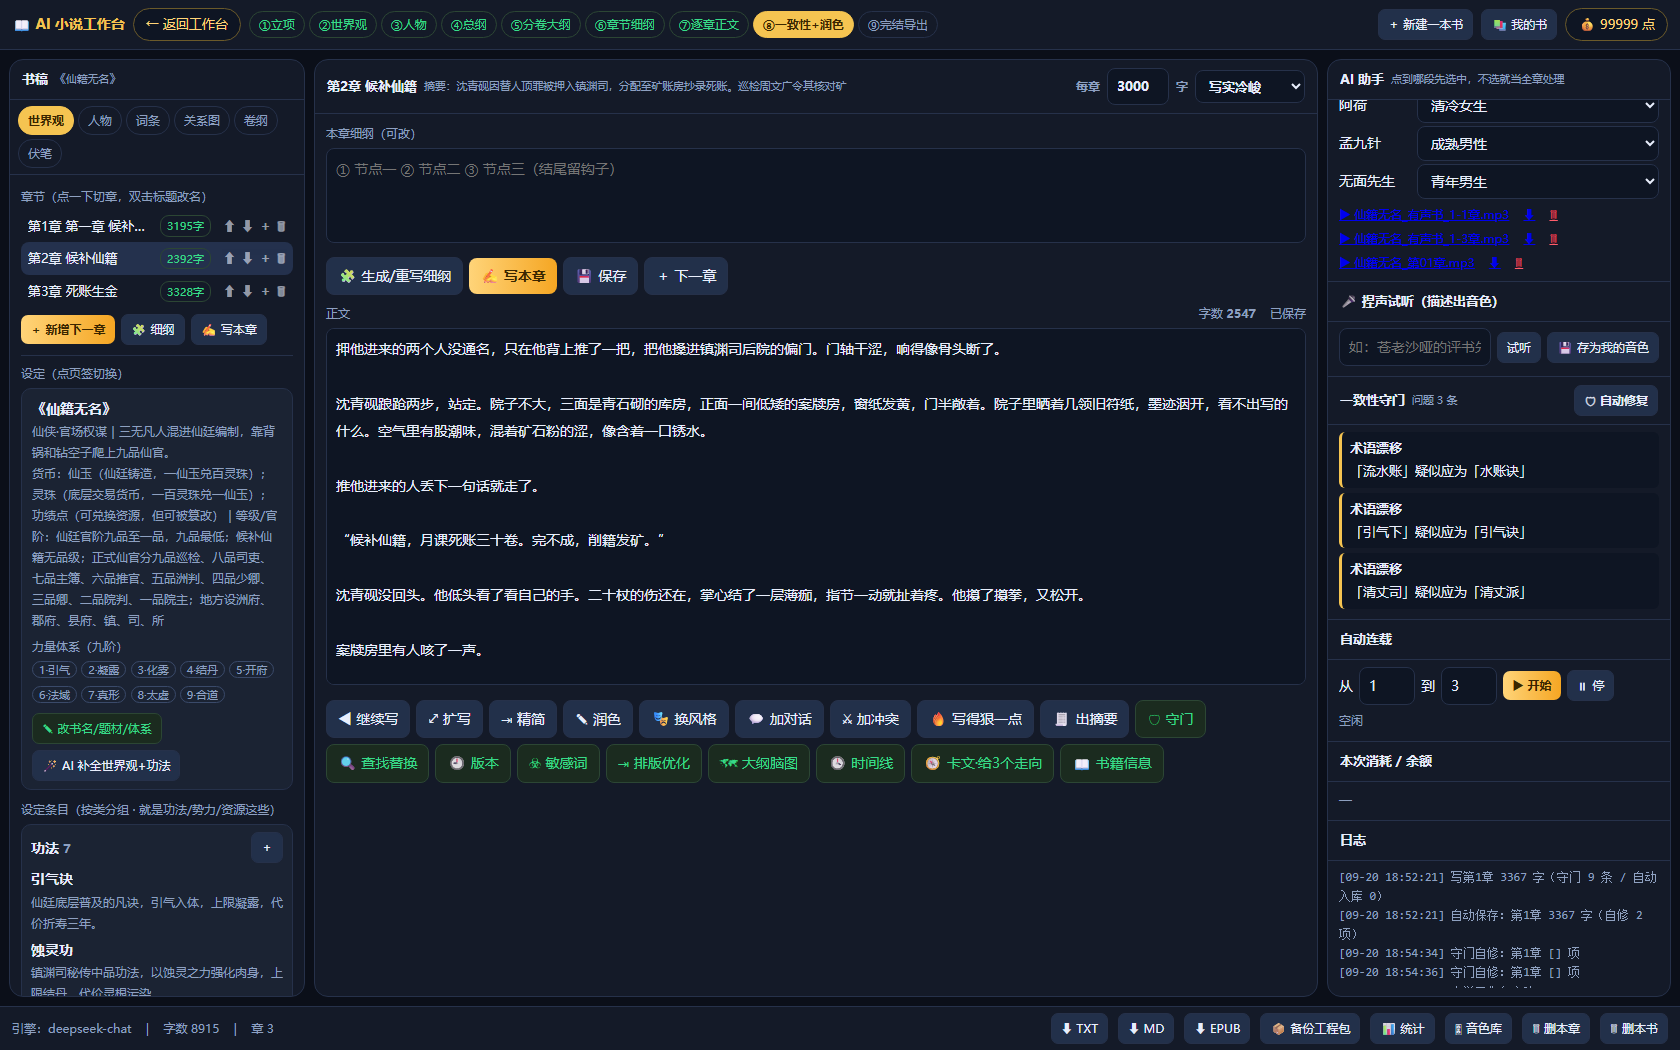Image resolution: width=1680 pixels, height=1050 pixels.
Task: Download 仙籍无名_有声书_1-1章.mp3 audio file
Action: 1529,215
